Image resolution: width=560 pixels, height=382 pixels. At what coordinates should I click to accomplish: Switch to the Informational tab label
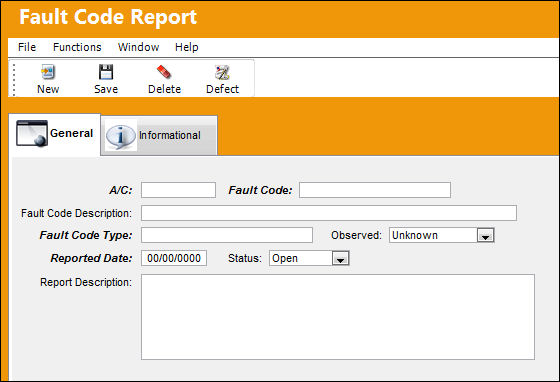[170, 135]
